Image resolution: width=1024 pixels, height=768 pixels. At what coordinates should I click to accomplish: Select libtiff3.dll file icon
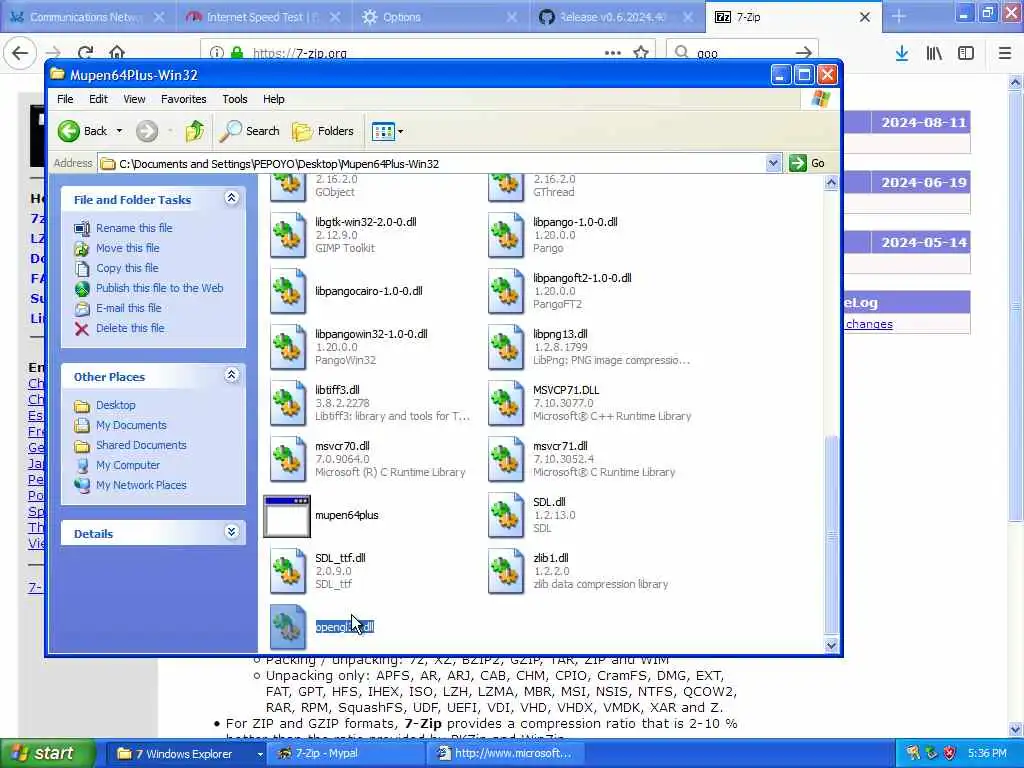(x=287, y=404)
